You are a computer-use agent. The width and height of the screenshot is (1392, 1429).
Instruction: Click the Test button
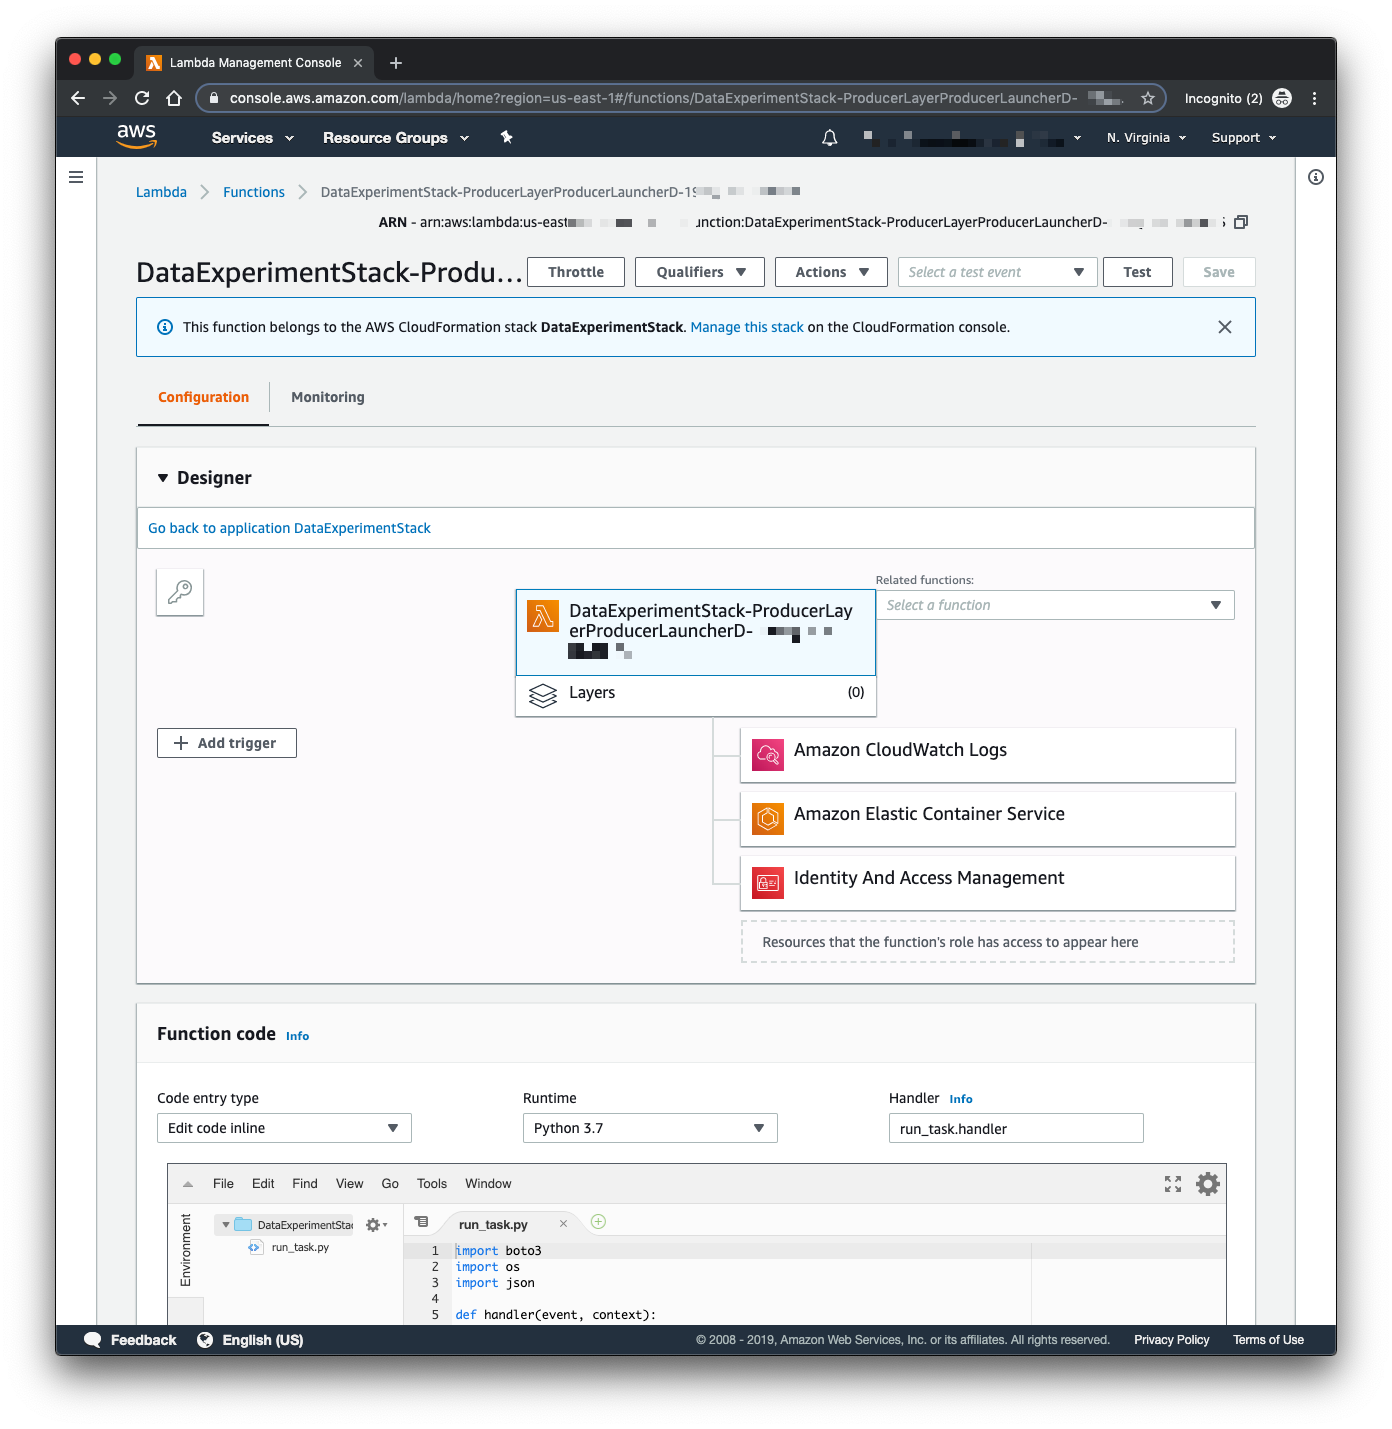point(1138,272)
